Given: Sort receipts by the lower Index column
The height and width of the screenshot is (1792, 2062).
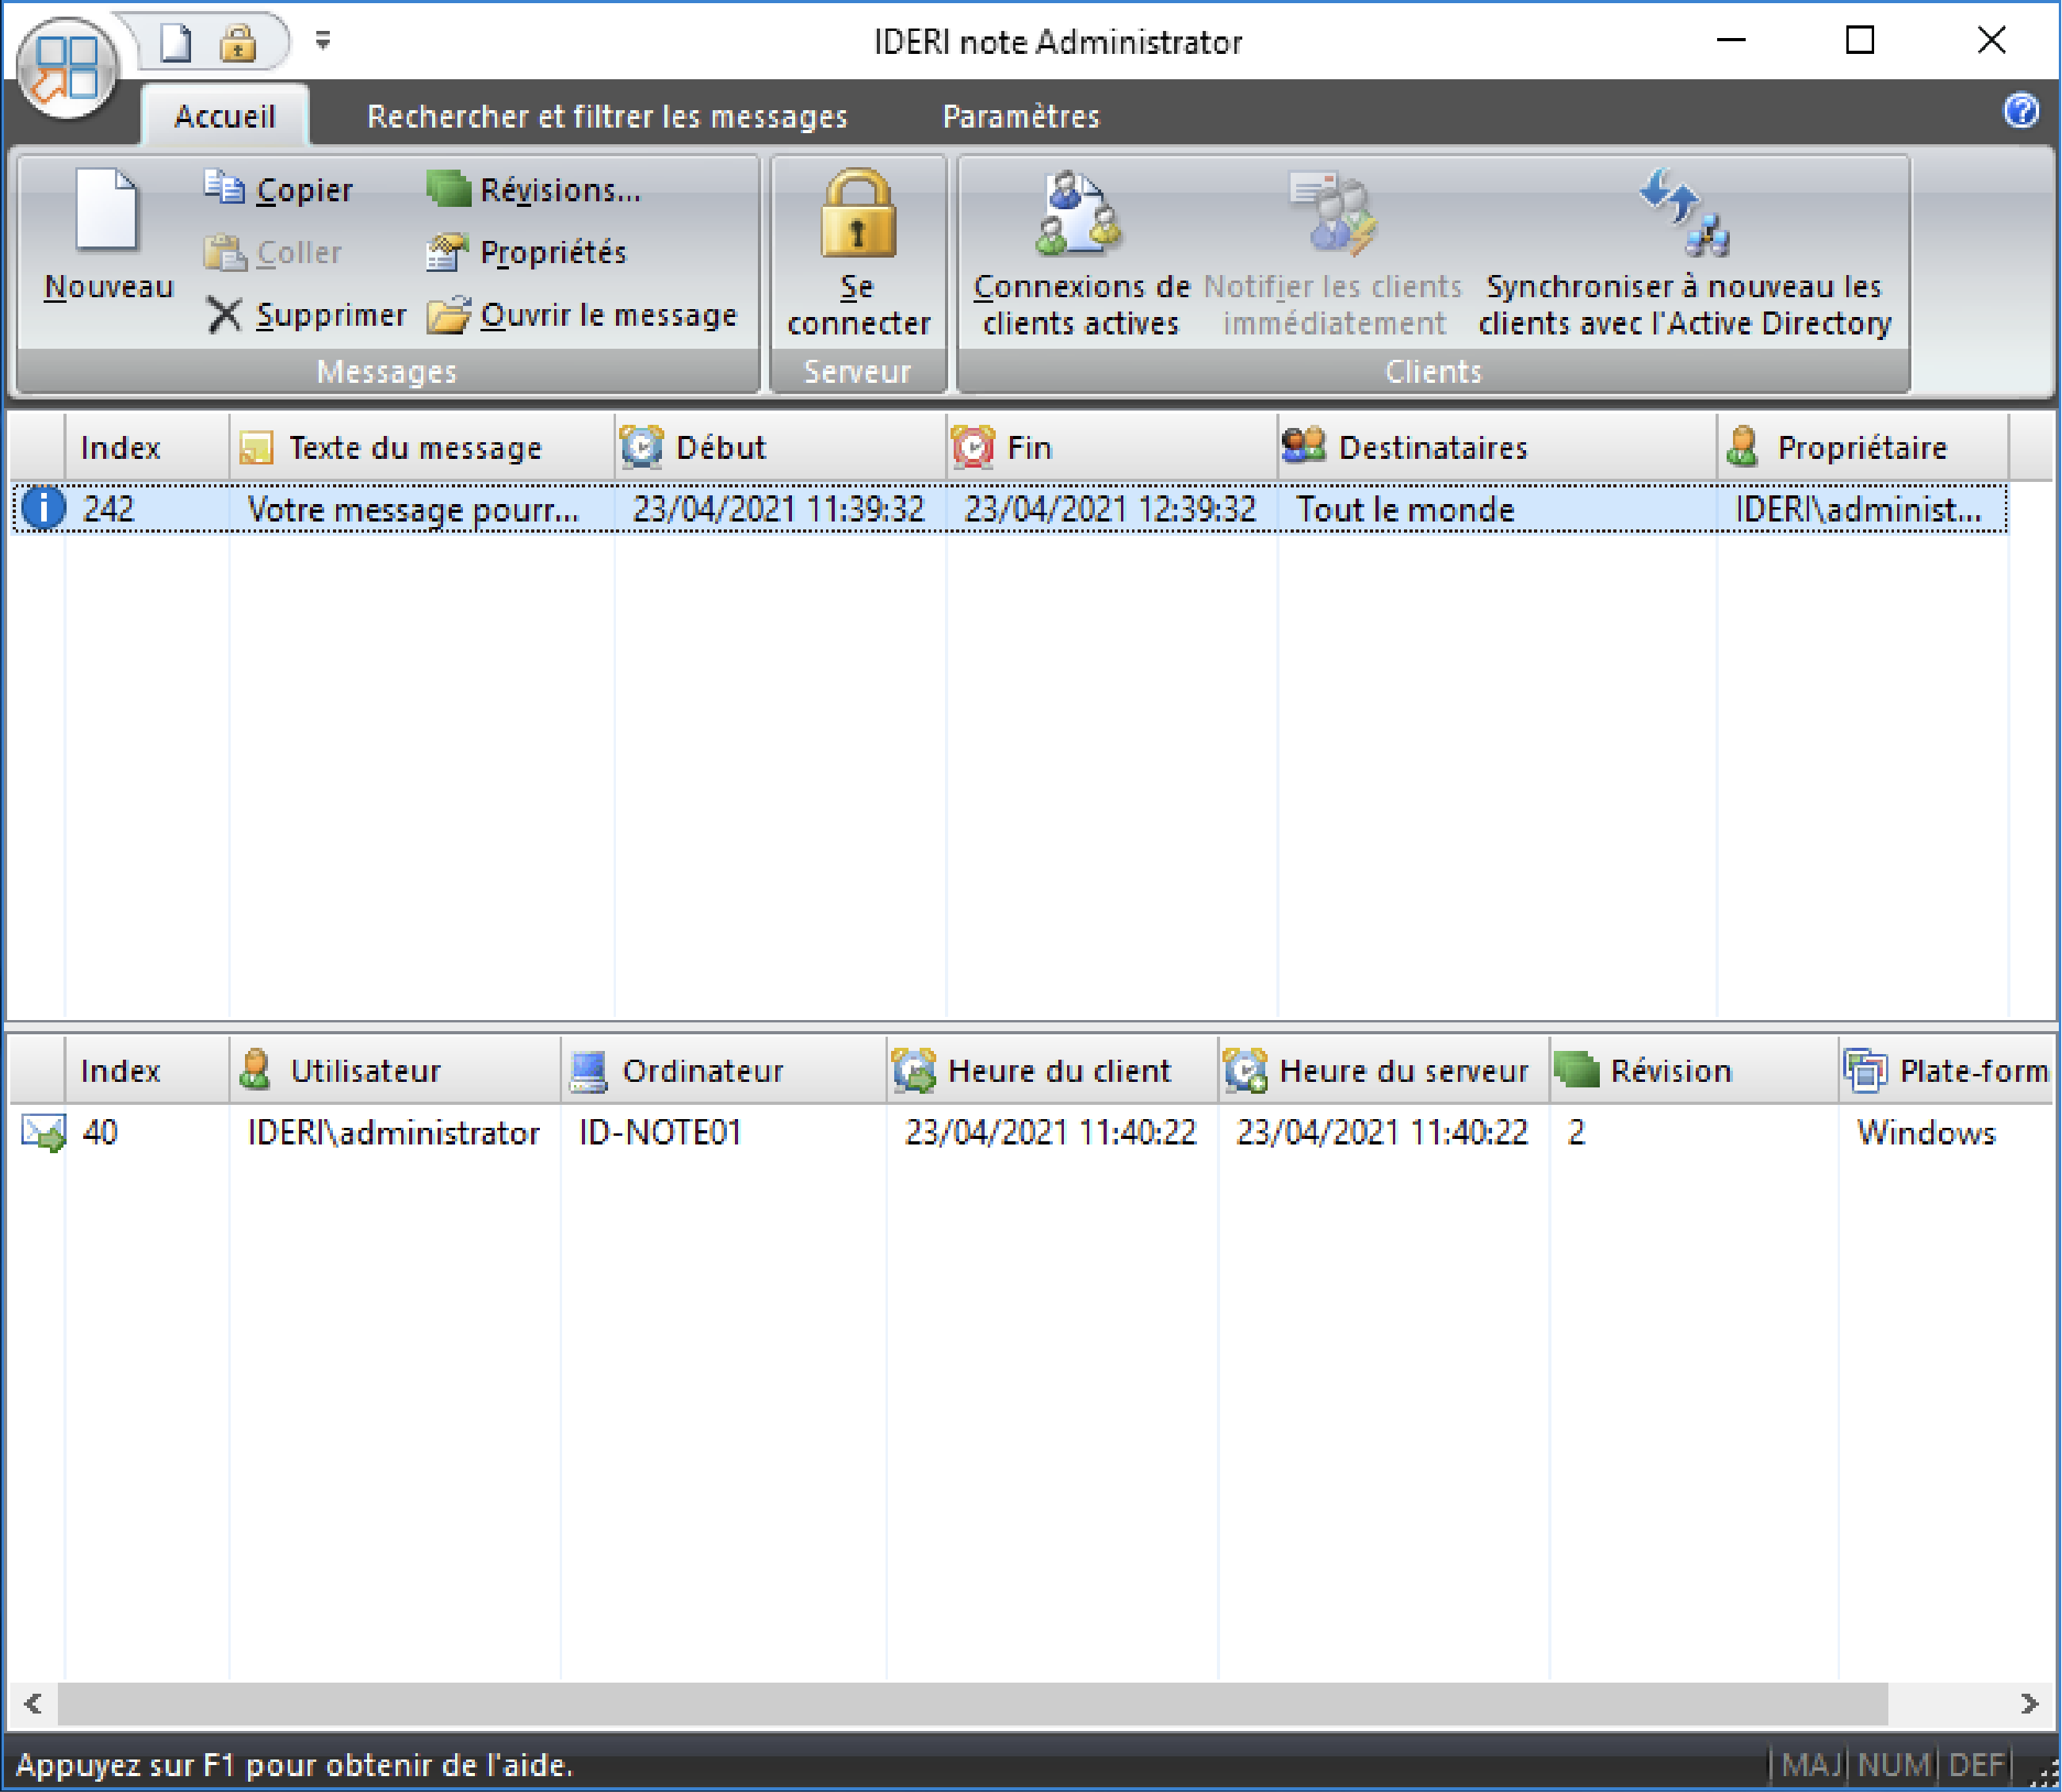Looking at the screenshot, I should pyautogui.click(x=148, y=1070).
